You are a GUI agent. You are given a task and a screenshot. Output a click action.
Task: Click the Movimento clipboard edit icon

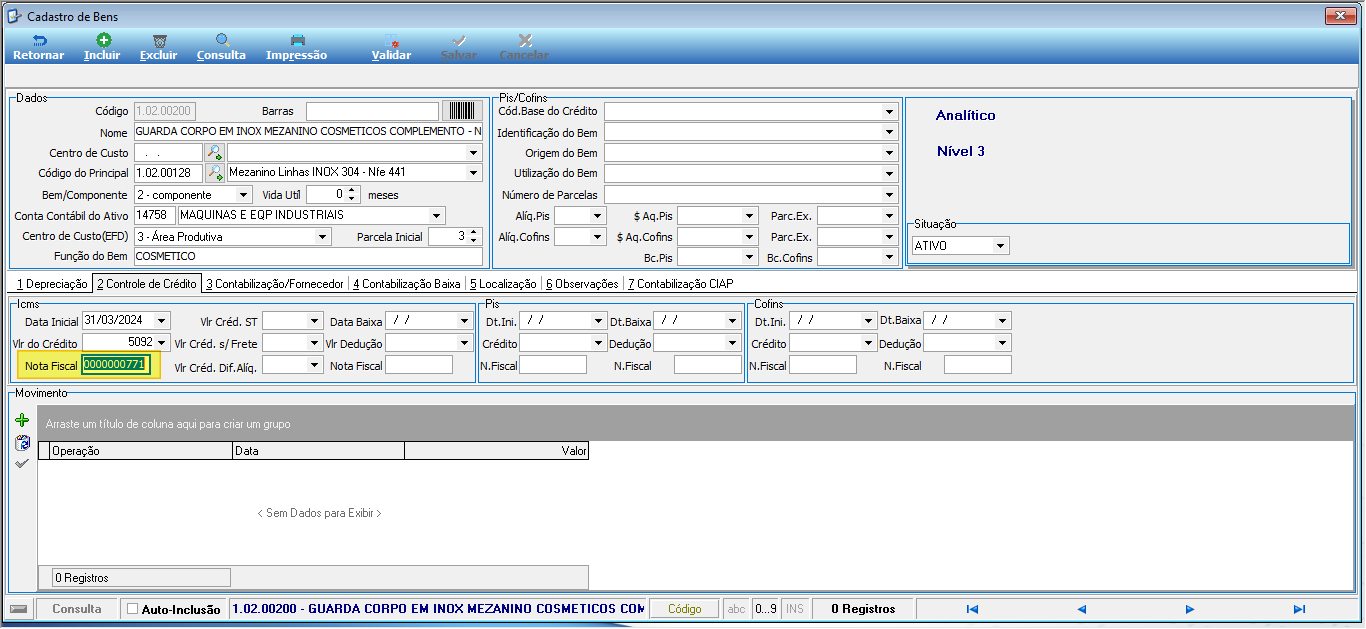pos(22,443)
